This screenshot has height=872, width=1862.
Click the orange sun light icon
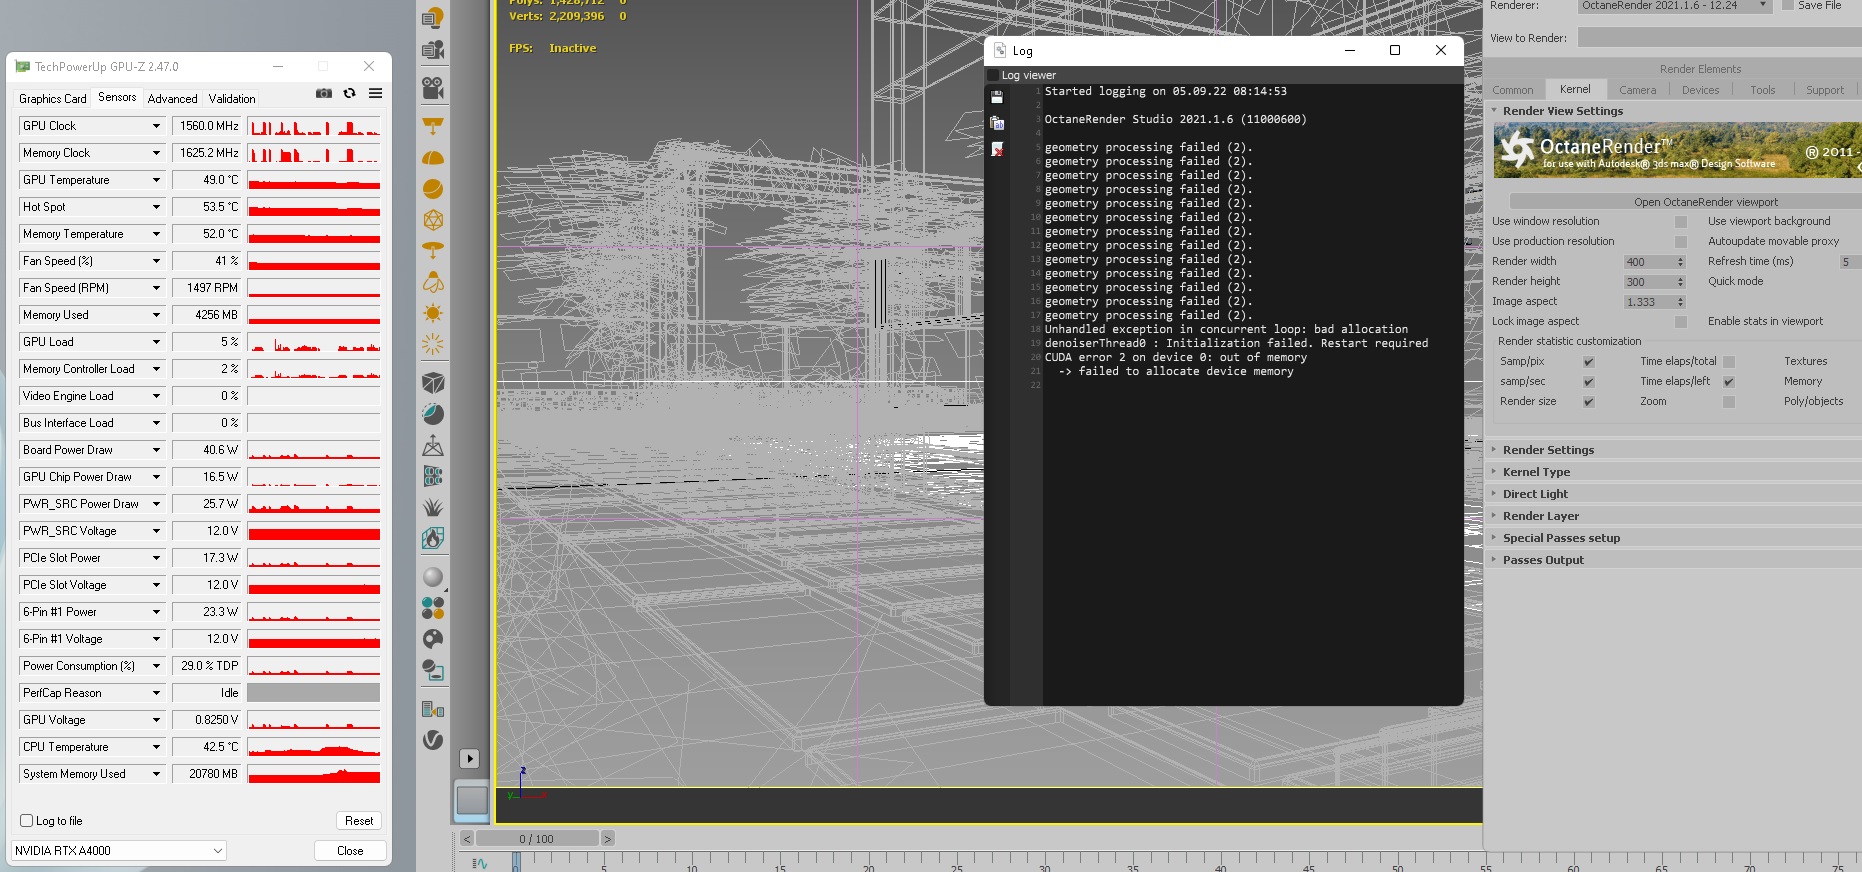click(433, 313)
